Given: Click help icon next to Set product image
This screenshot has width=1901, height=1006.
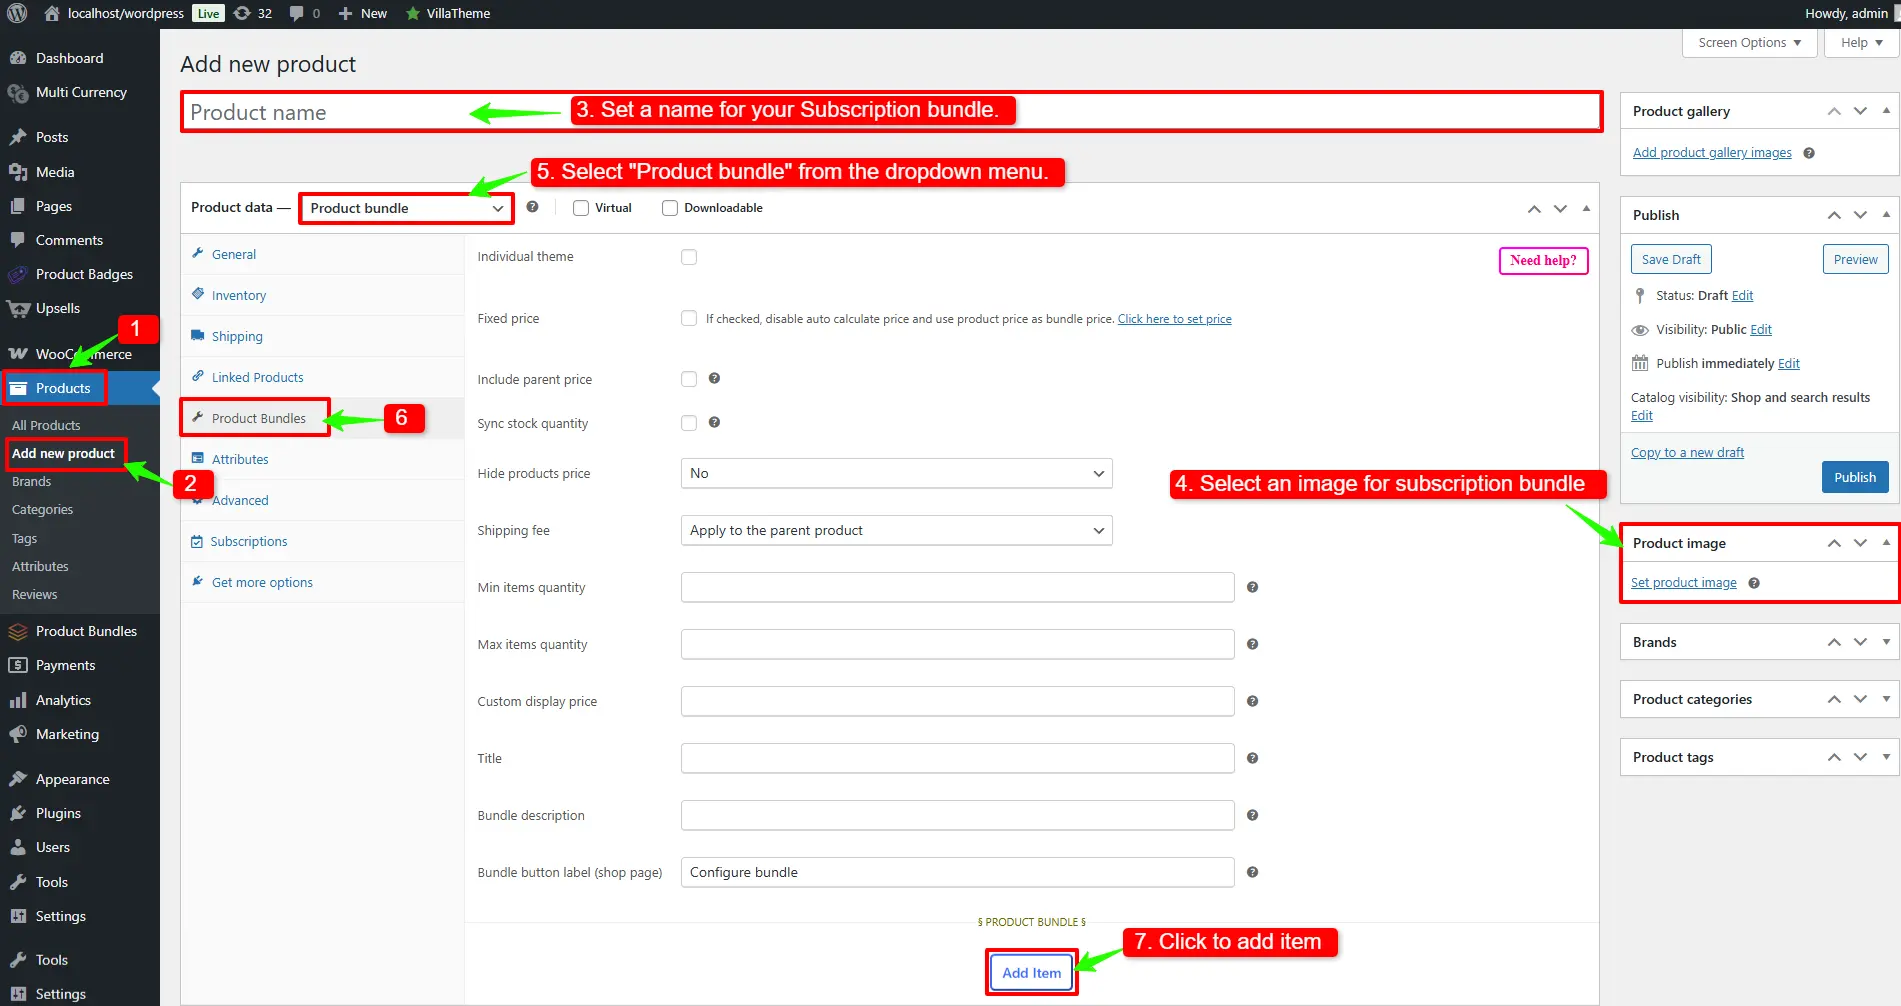Looking at the screenshot, I should click(1754, 583).
